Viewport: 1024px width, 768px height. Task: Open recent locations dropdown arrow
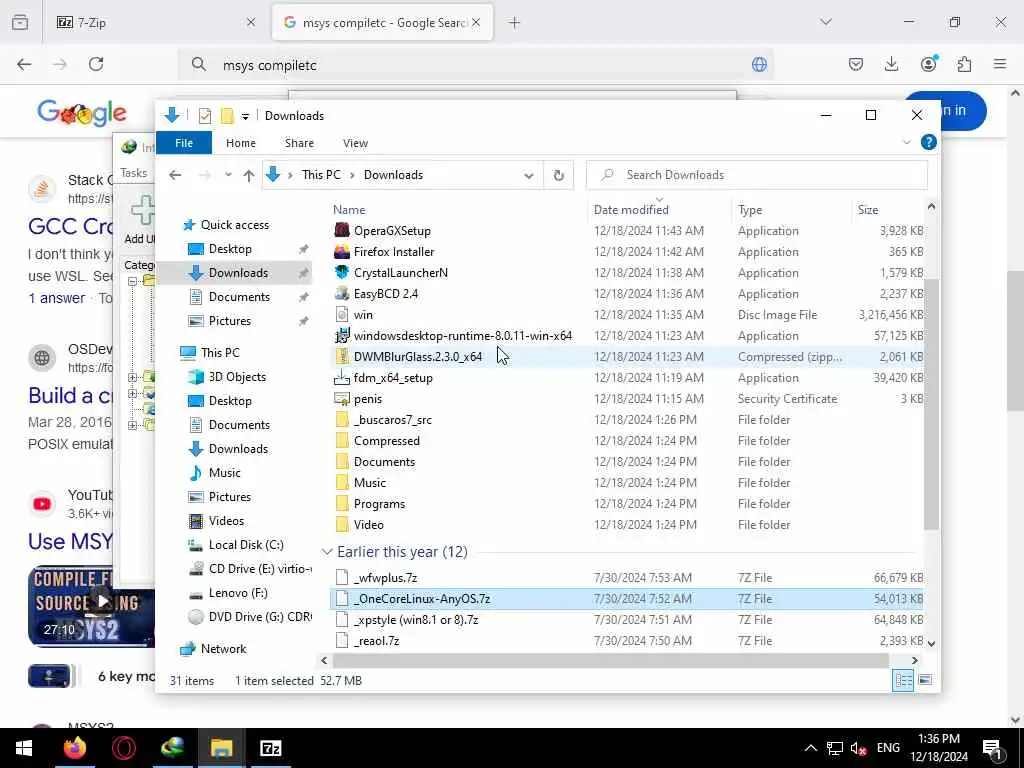coord(228,175)
